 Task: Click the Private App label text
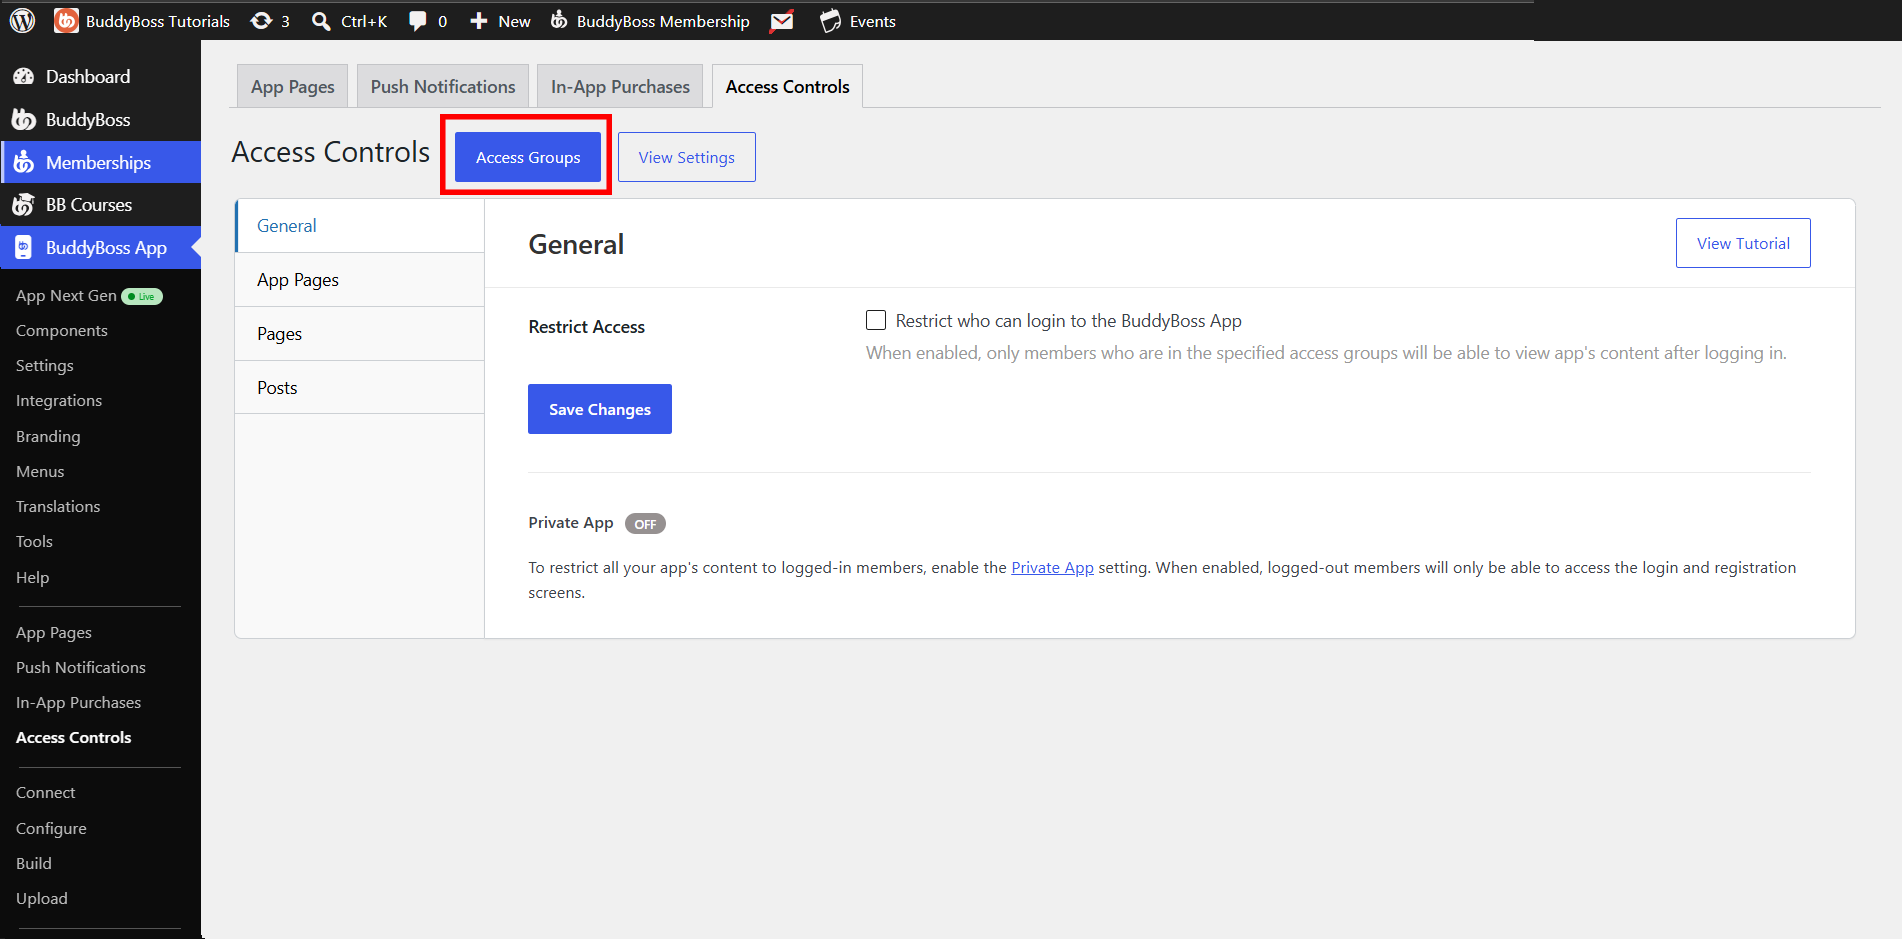[x=571, y=523]
